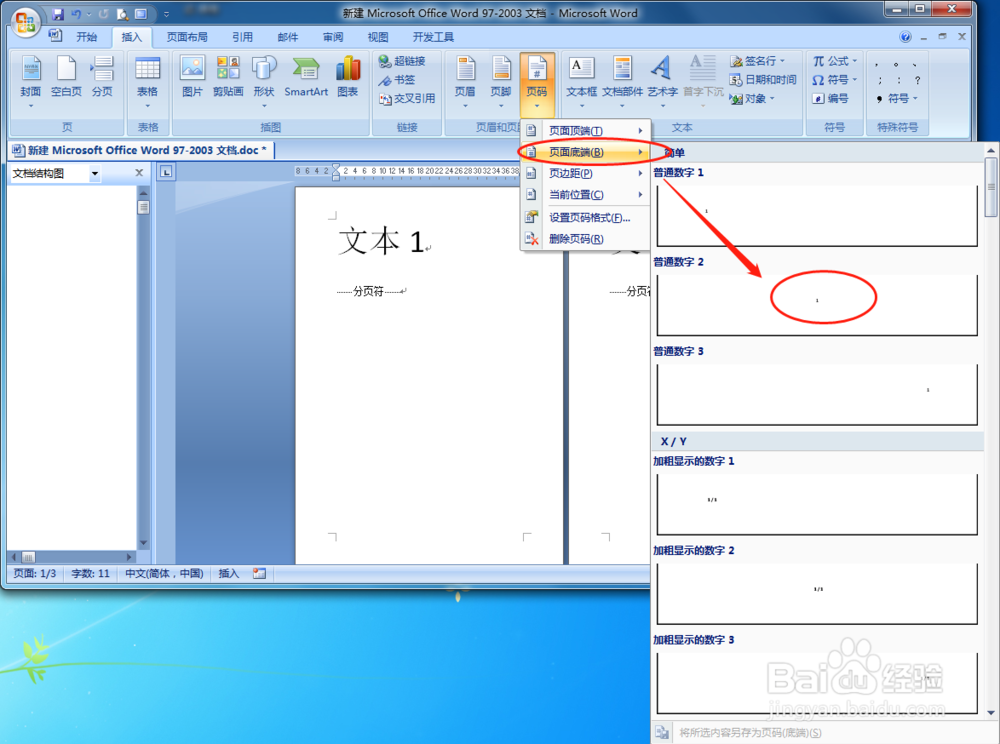Image resolution: width=1000 pixels, height=744 pixels.
Task: Choose 设置页码格式 menu item
Action: click(x=585, y=217)
